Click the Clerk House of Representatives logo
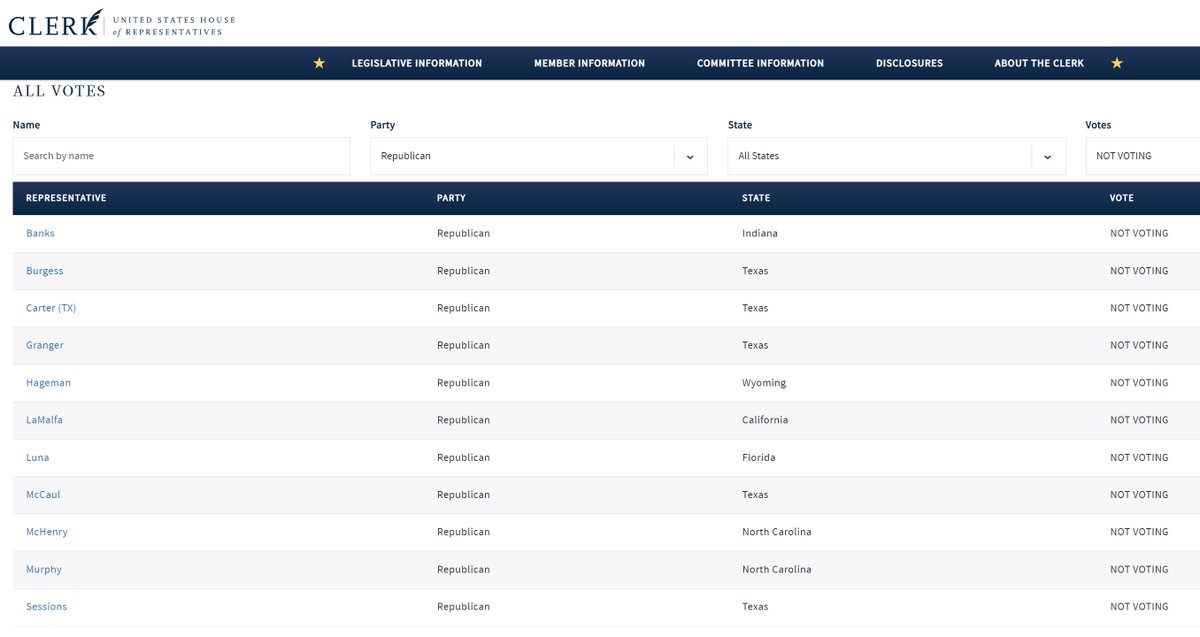This screenshot has height=637, width=1200. pos(122,23)
